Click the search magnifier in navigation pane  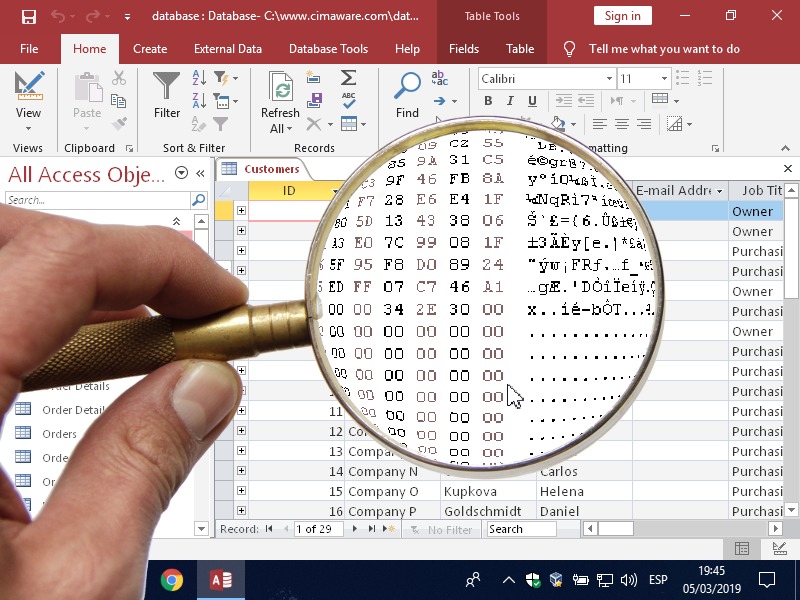pos(198,199)
